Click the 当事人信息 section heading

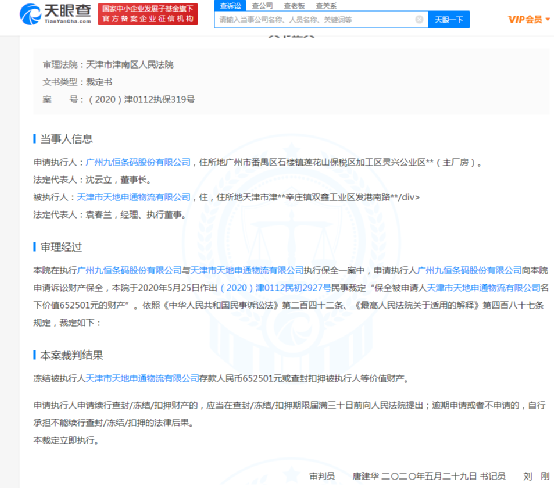coord(66,139)
